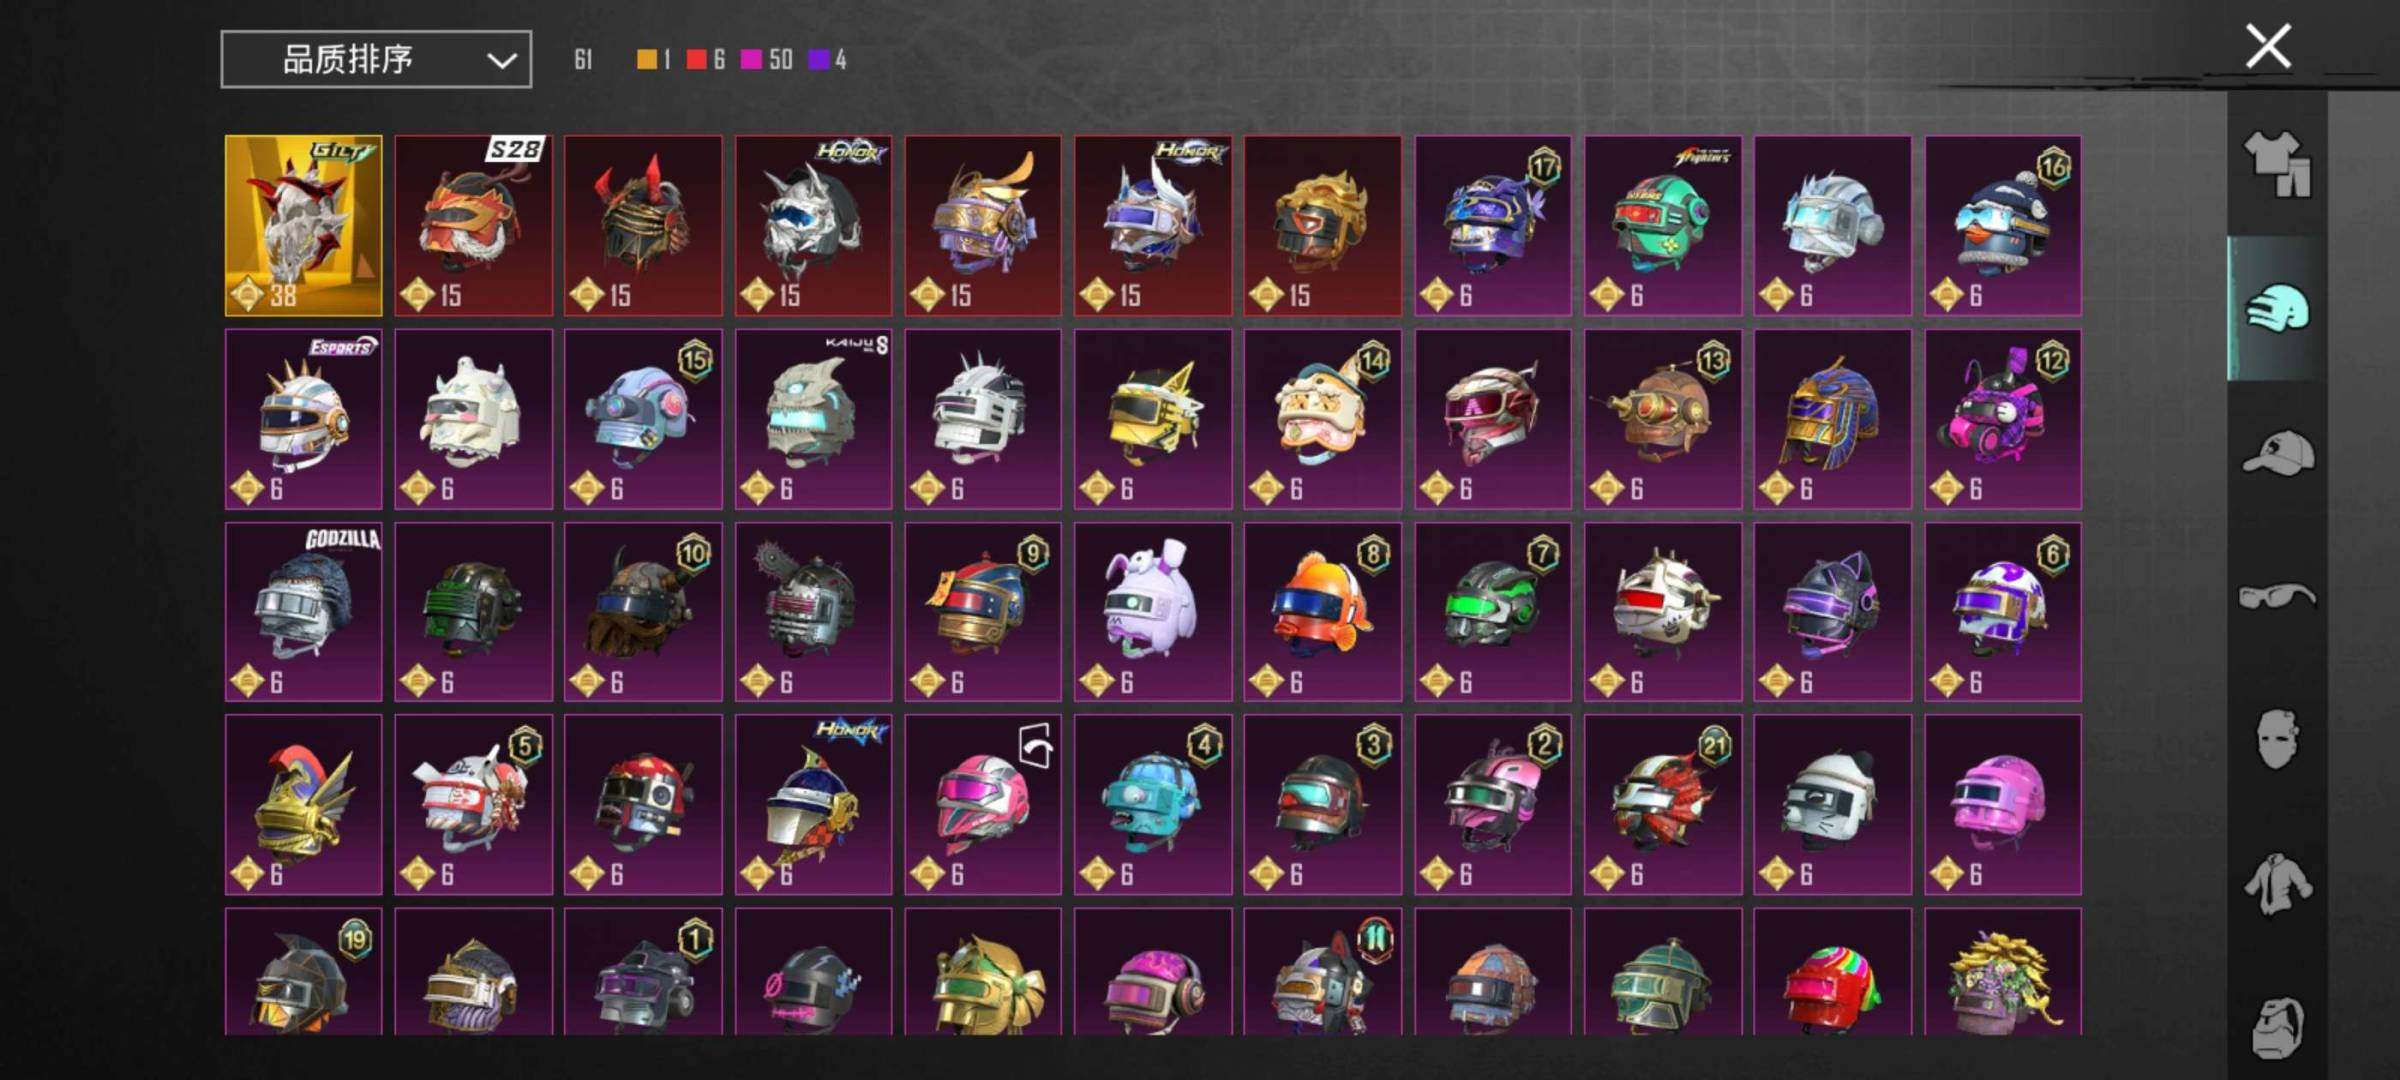
Task: Pick the Esports spiked helmet
Action: pos(303,419)
